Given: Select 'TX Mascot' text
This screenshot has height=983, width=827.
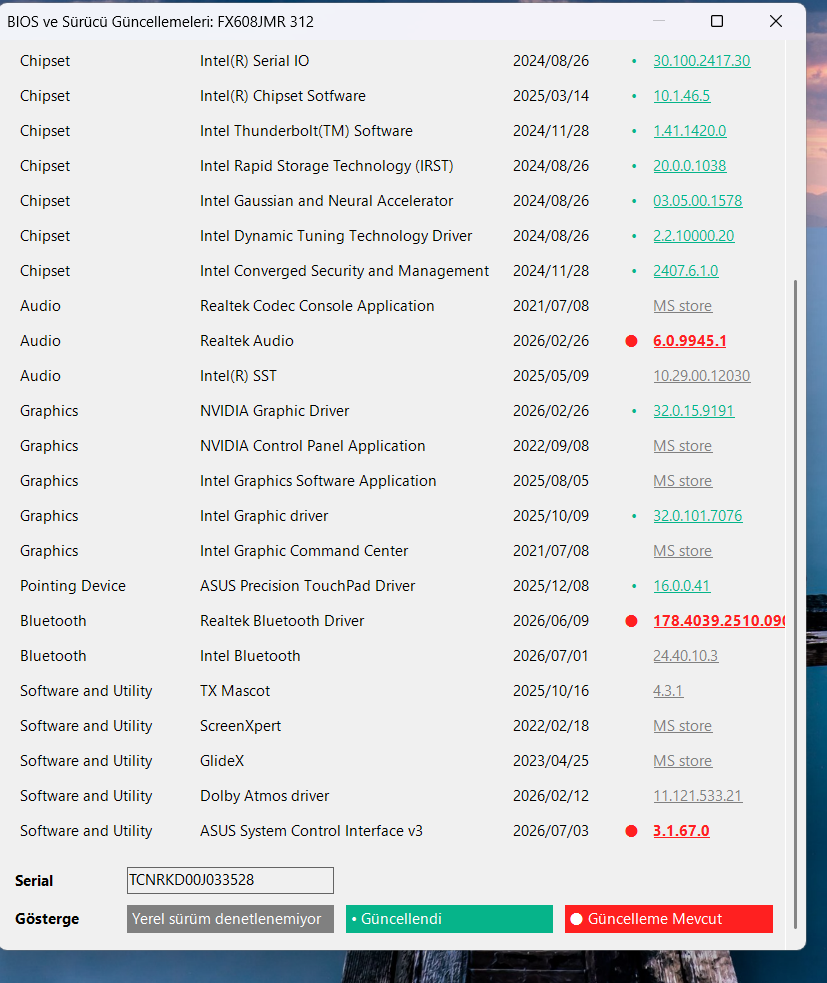Looking at the screenshot, I should pos(235,691).
